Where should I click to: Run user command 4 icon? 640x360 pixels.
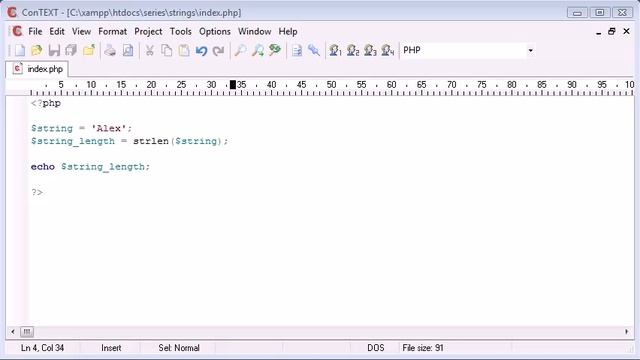point(388,50)
